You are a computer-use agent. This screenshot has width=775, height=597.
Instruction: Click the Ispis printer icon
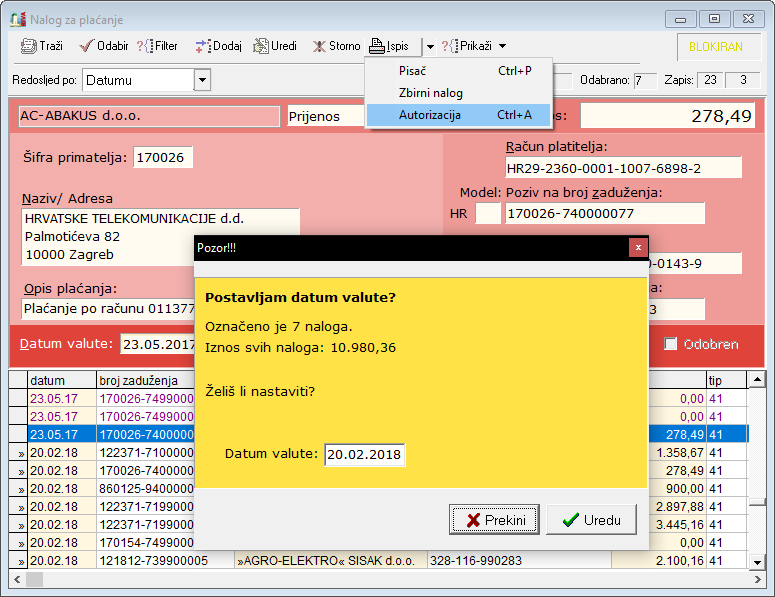click(x=377, y=46)
